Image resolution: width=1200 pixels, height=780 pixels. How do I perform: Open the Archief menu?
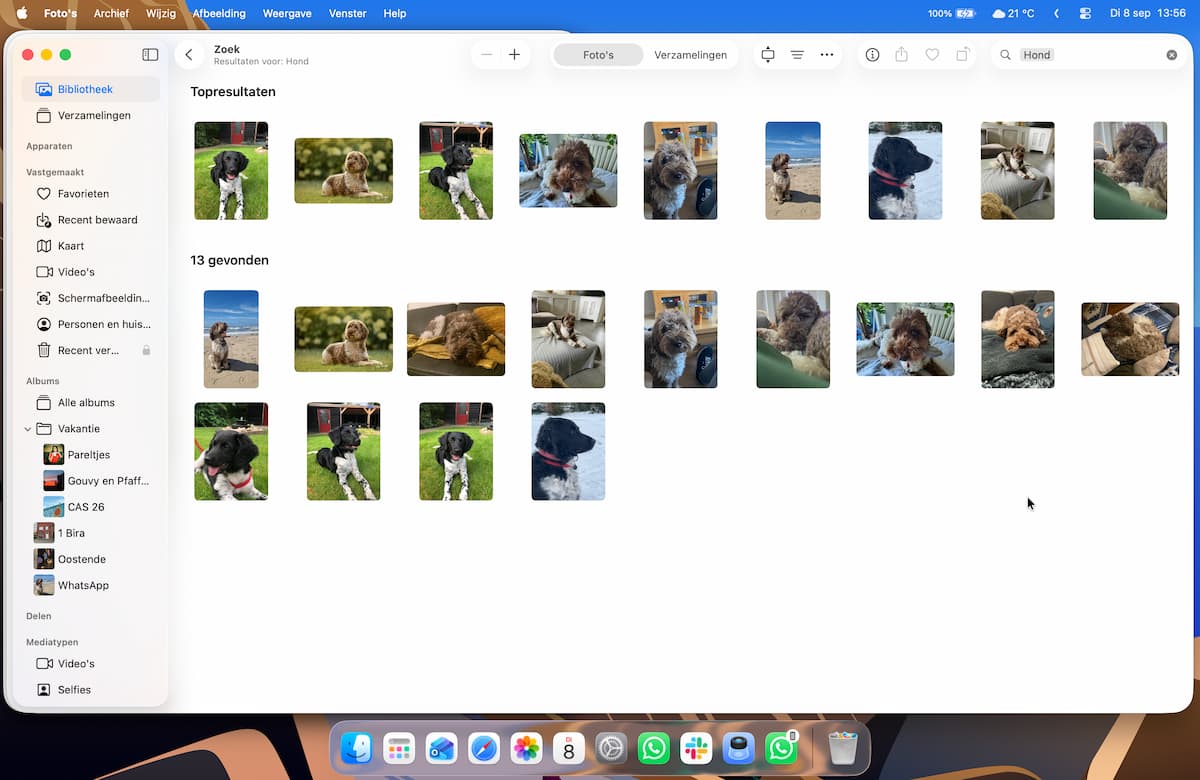tap(111, 14)
